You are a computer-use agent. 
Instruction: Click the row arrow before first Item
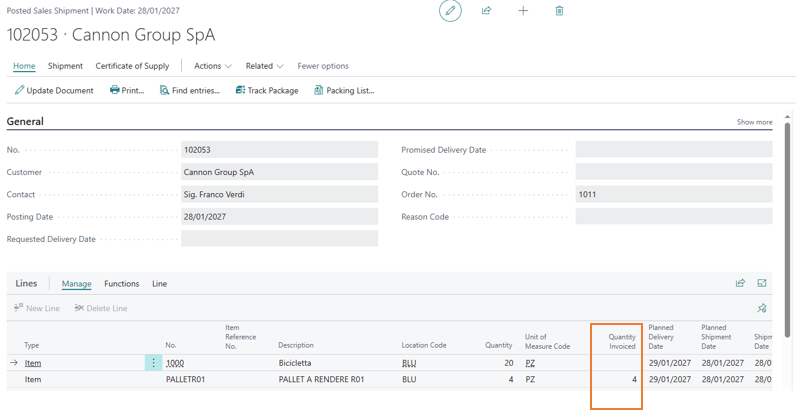tap(14, 363)
